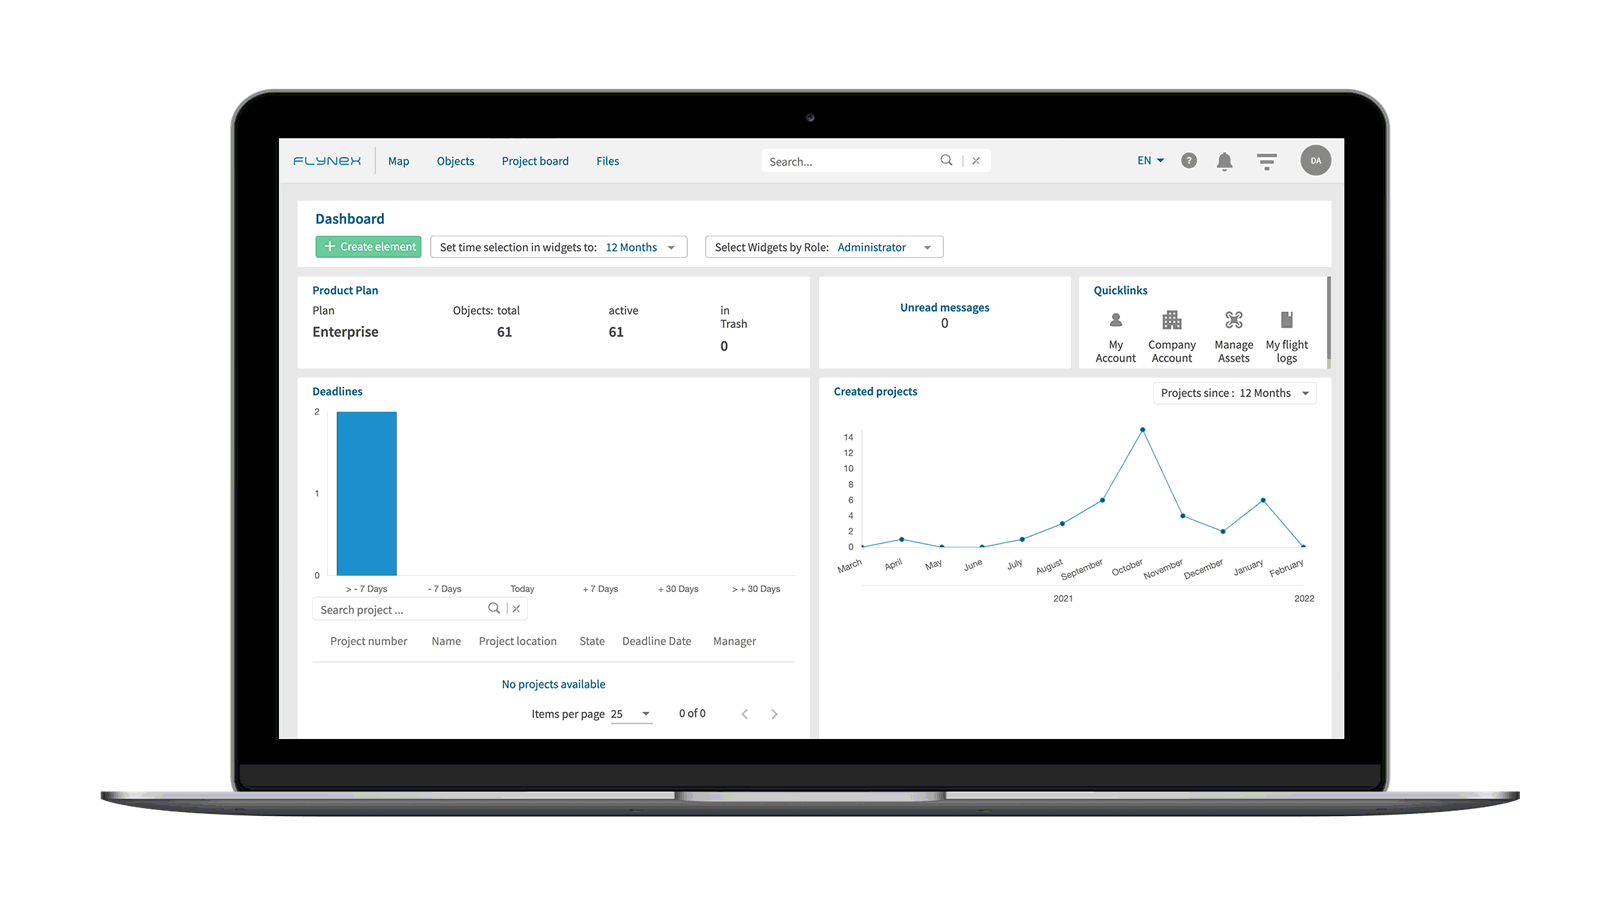Screen dimensions: 1610x906
Task: Open the DA user avatar menu
Action: point(1315,161)
